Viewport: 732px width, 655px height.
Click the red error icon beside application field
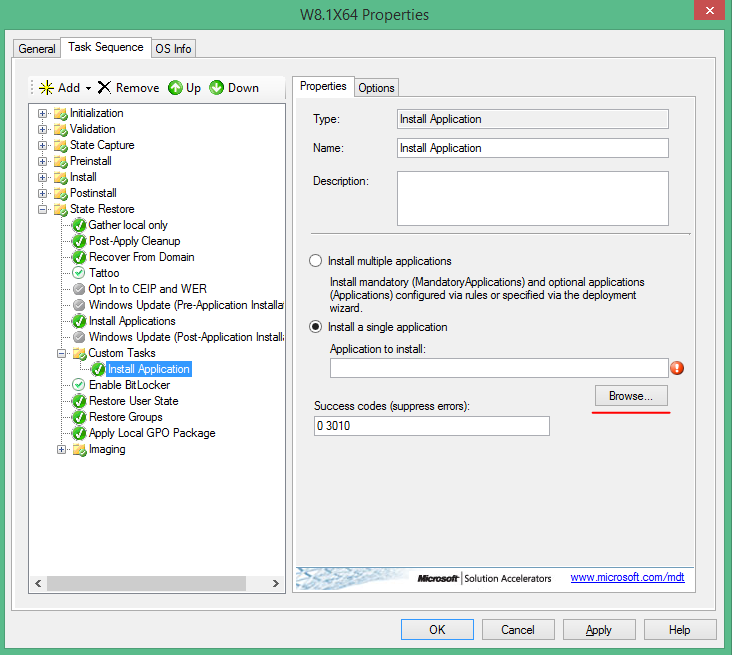[x=677, y=368]
